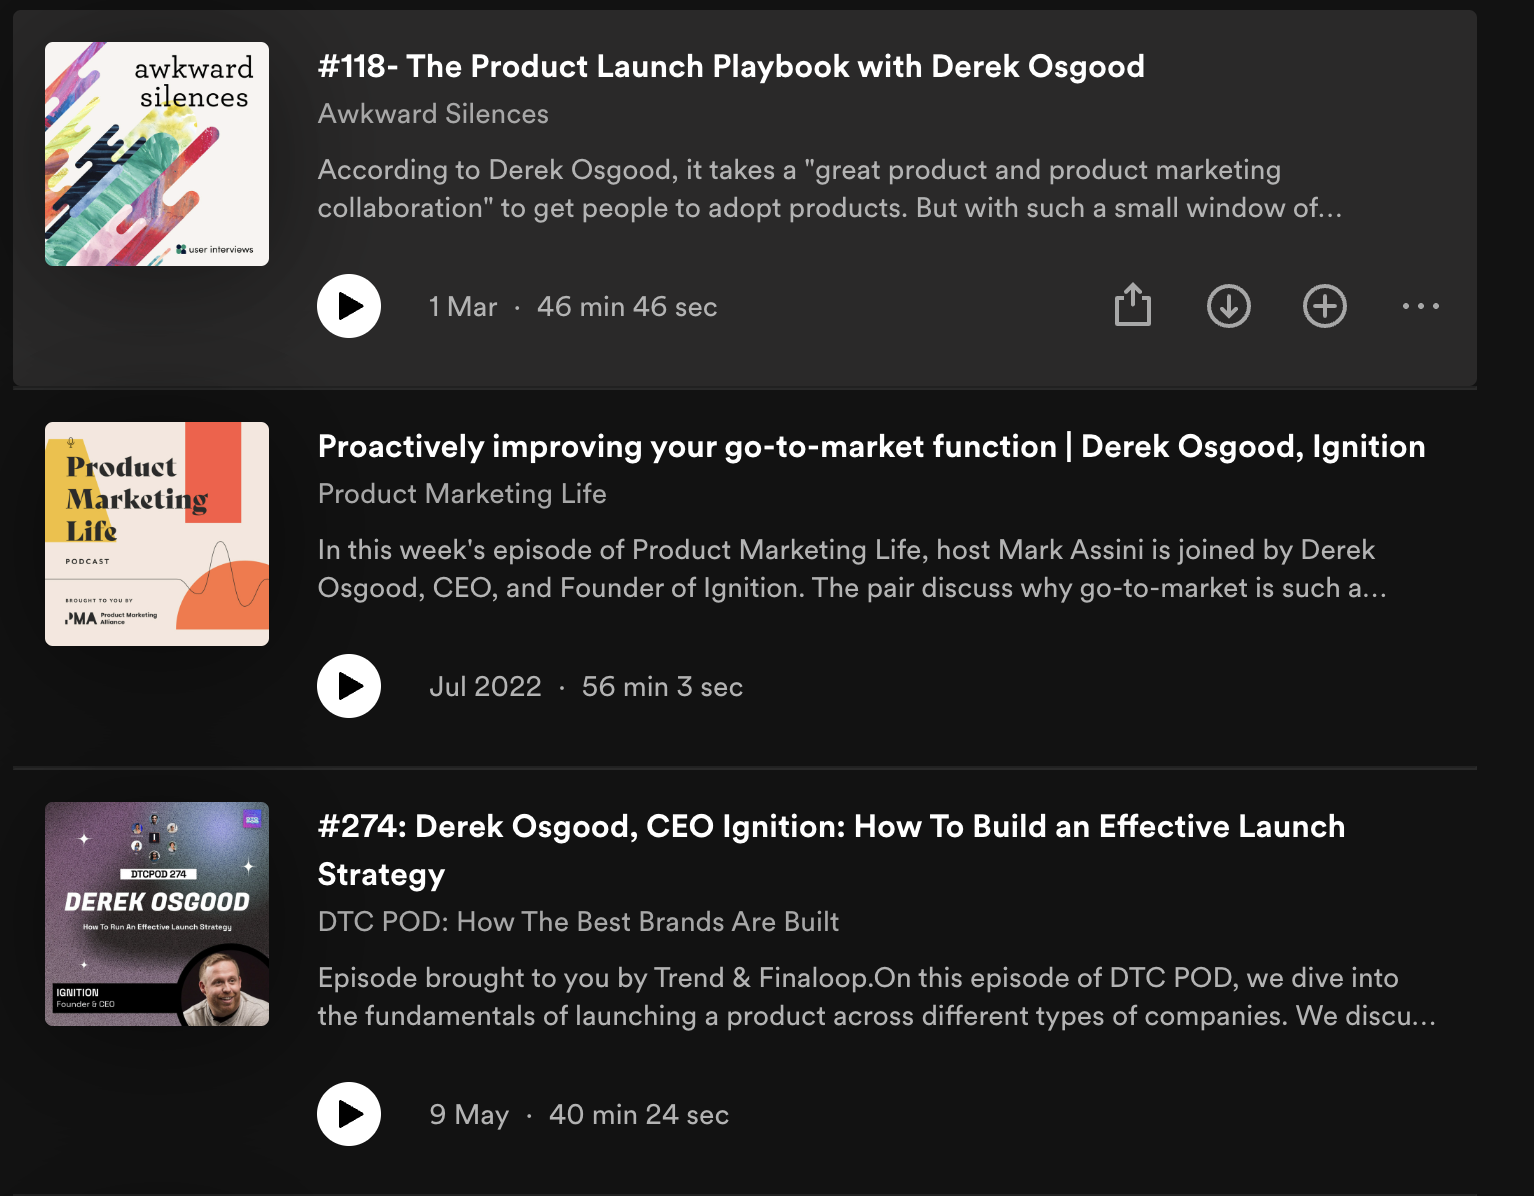
Task: Click the description starting 'In this week's episode'
Action: [x=852, y=569]
